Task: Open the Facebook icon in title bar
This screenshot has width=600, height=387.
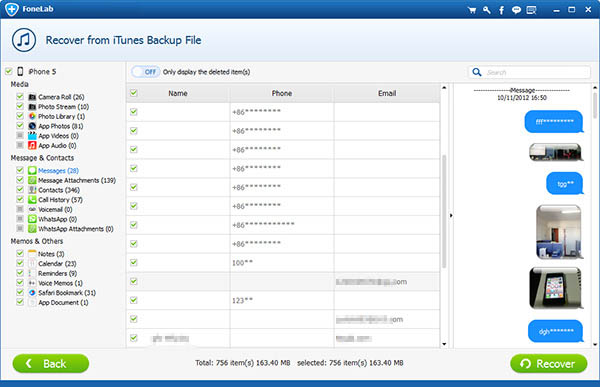Action: (501, 10)
